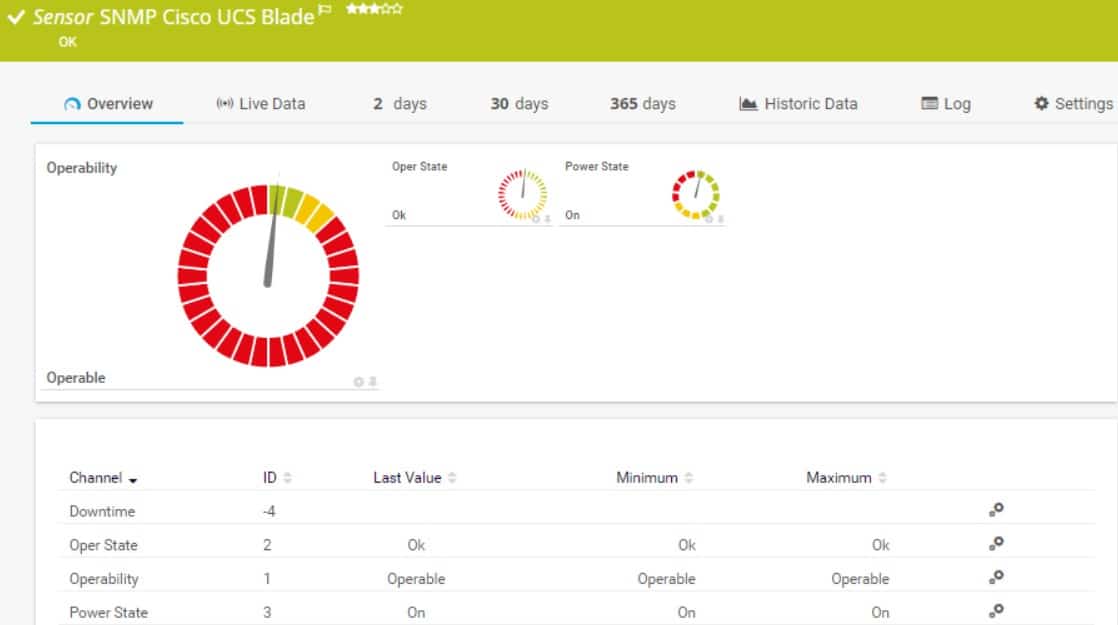The image size is (1118, 625).
Task: Set priority using the star rating
Action: point(374,9)
